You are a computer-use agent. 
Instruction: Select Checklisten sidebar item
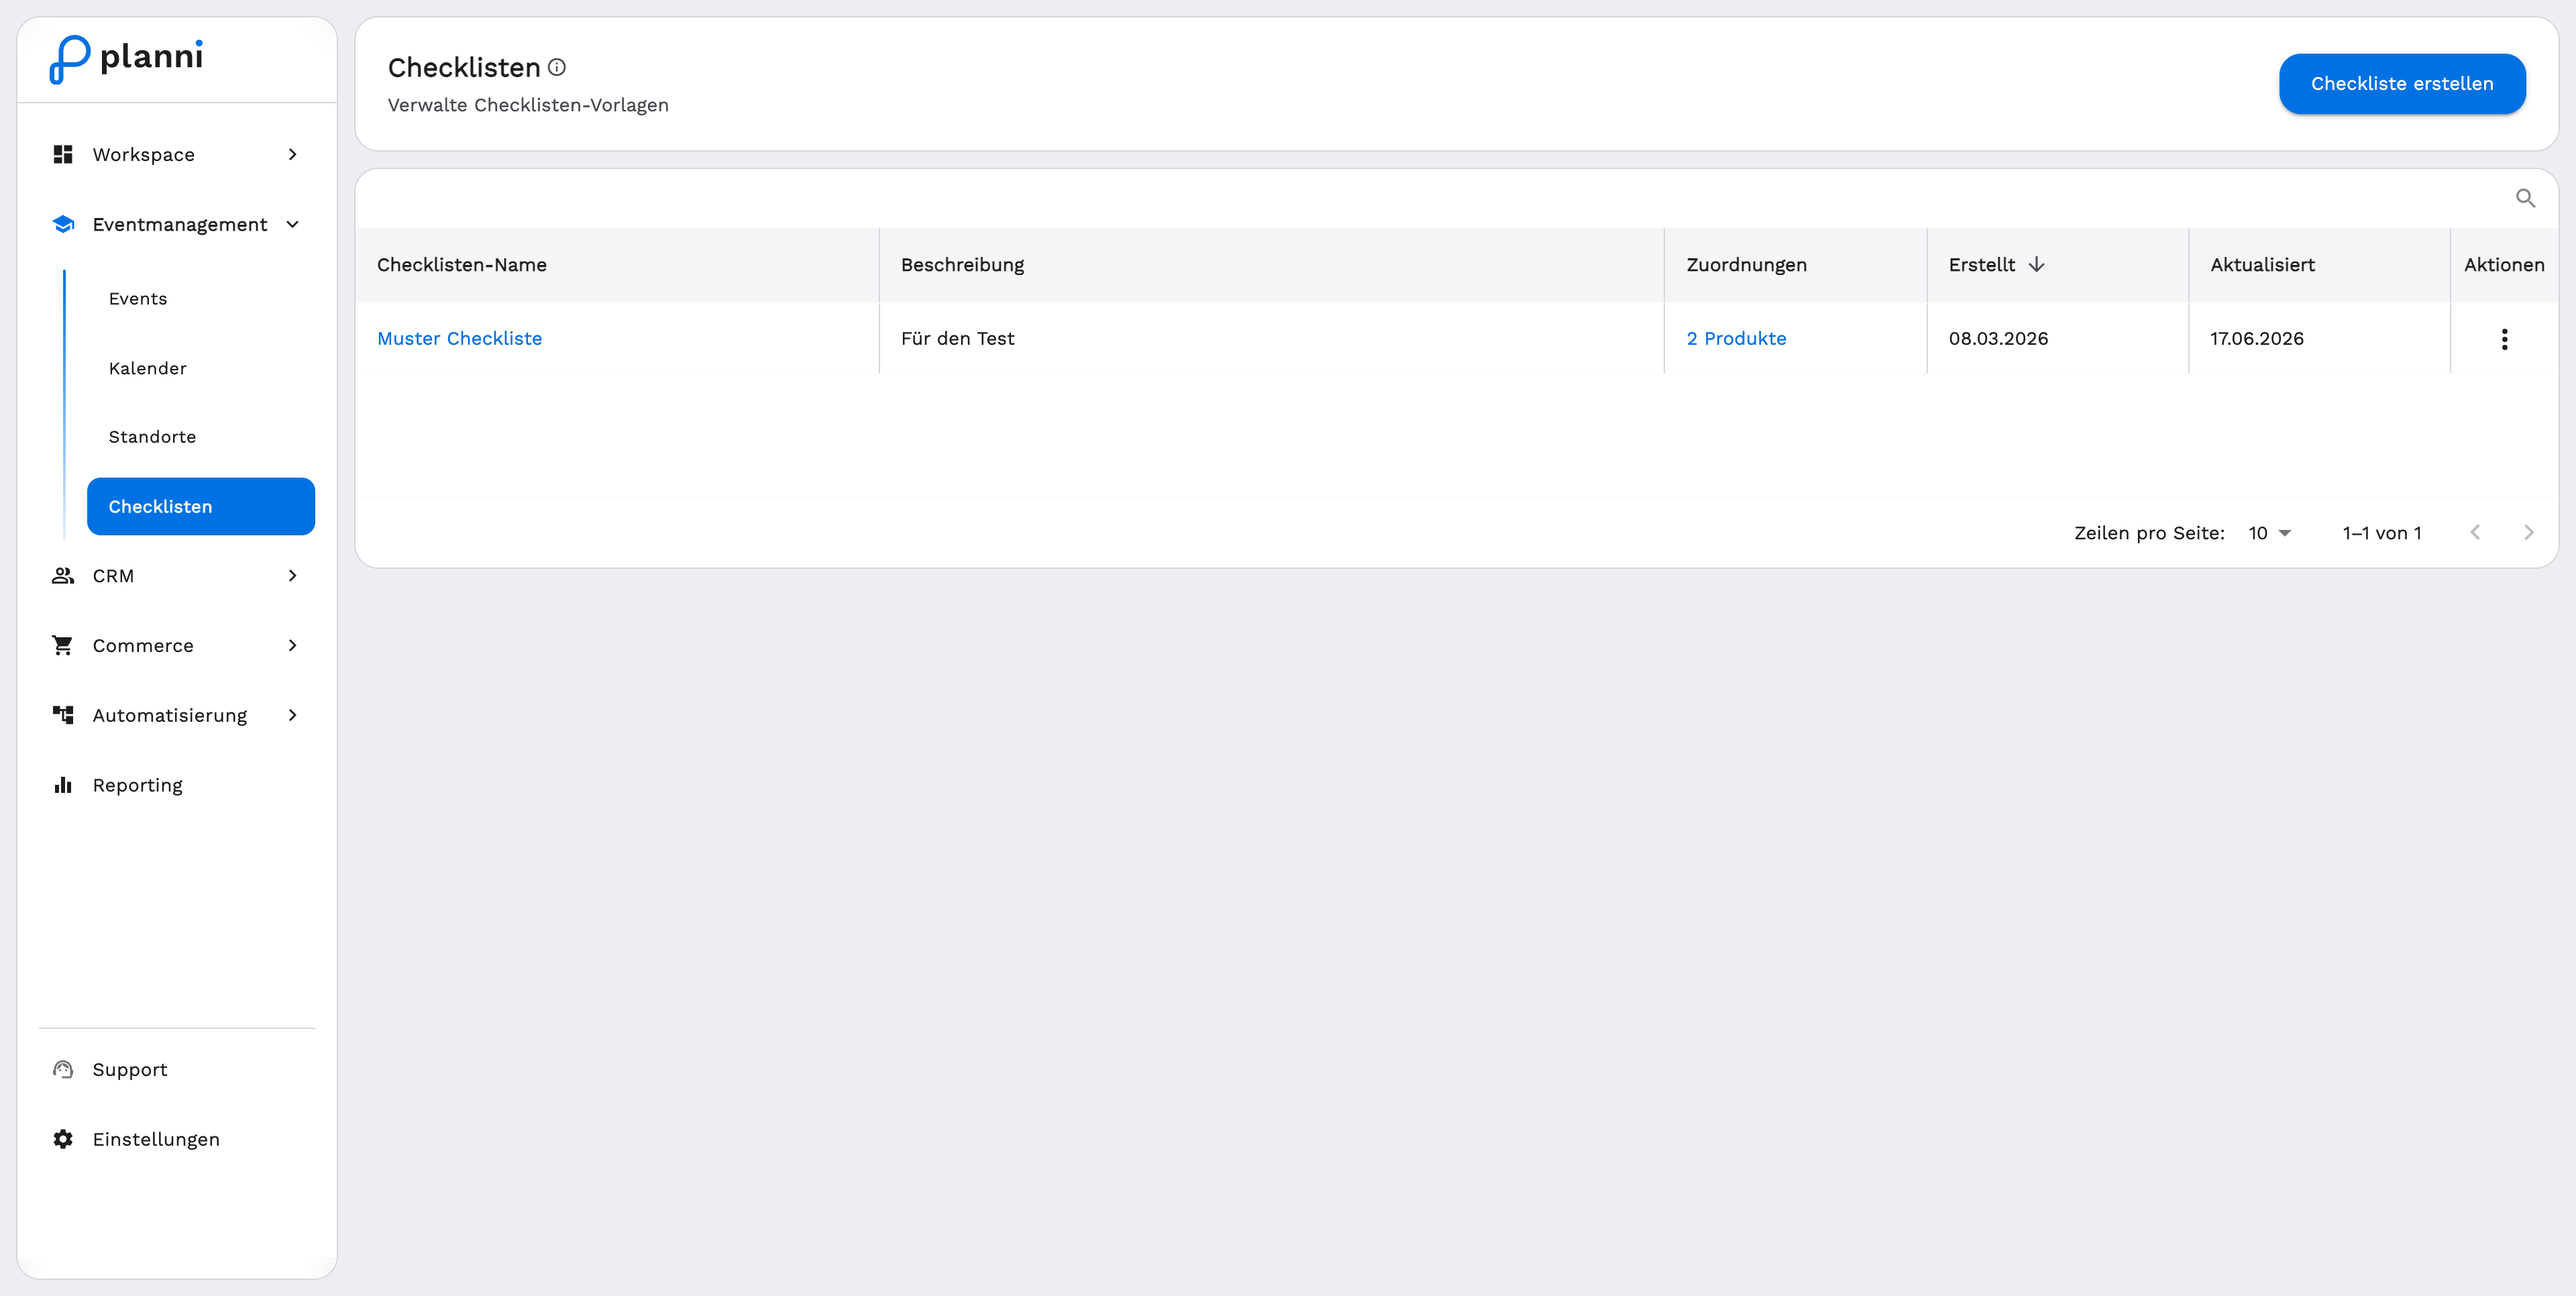pyautogui.click(x=201, y=506)
